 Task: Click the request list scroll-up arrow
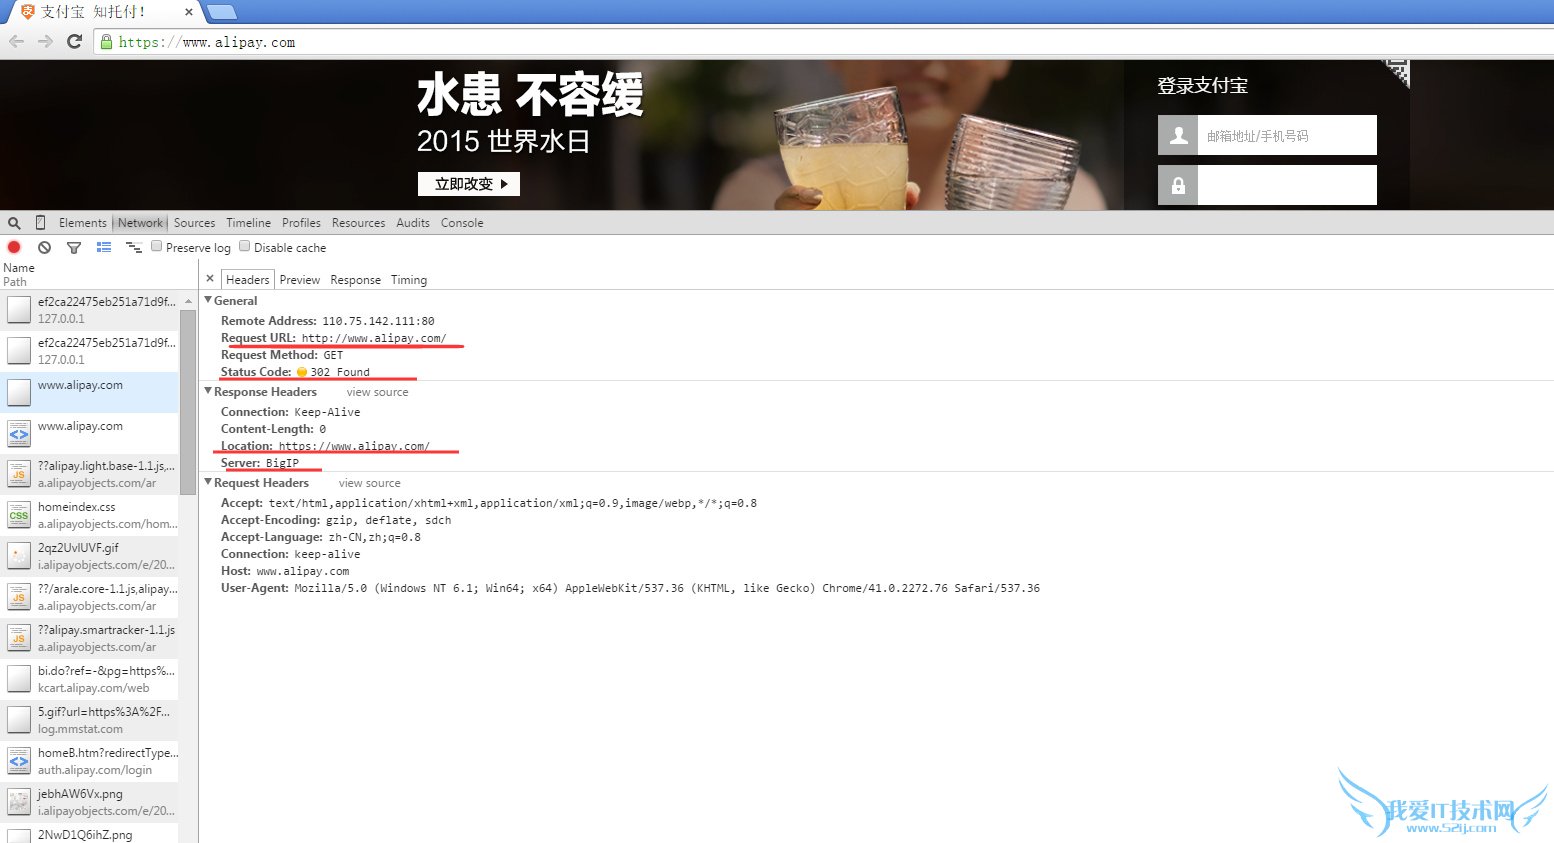(188, 301)
